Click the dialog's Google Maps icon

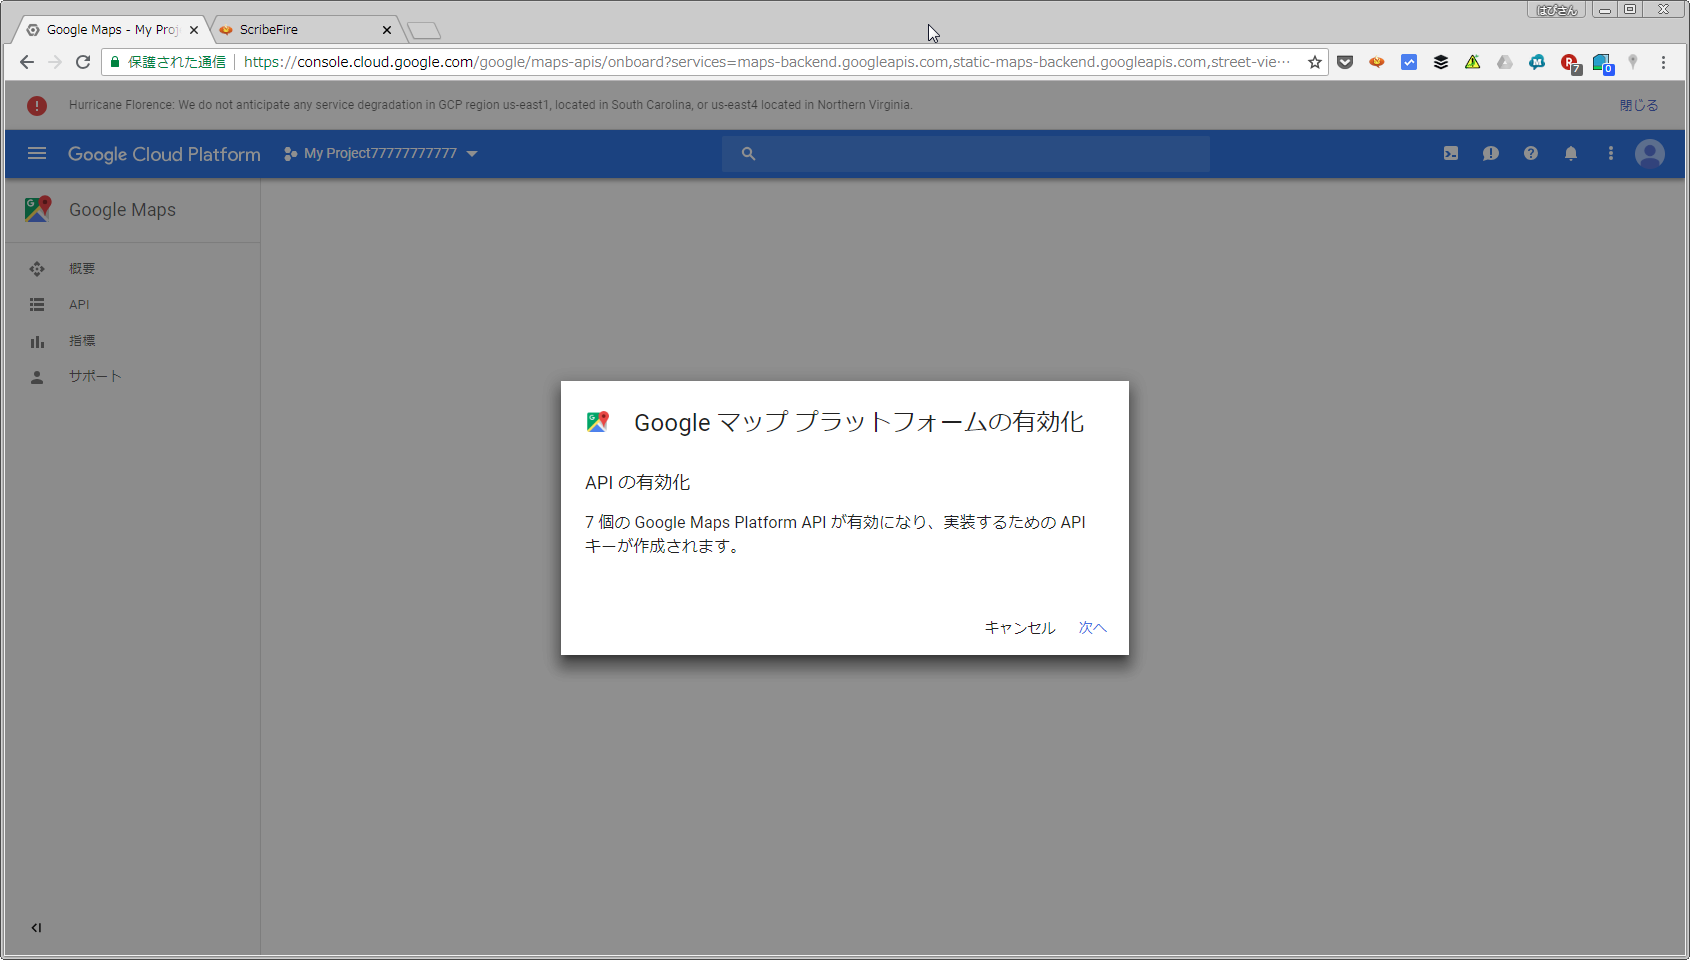[x=598, y=422]
